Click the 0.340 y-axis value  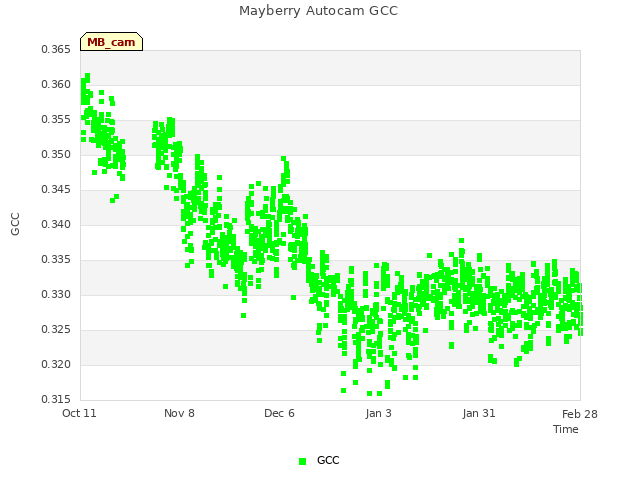coord(56,224)
